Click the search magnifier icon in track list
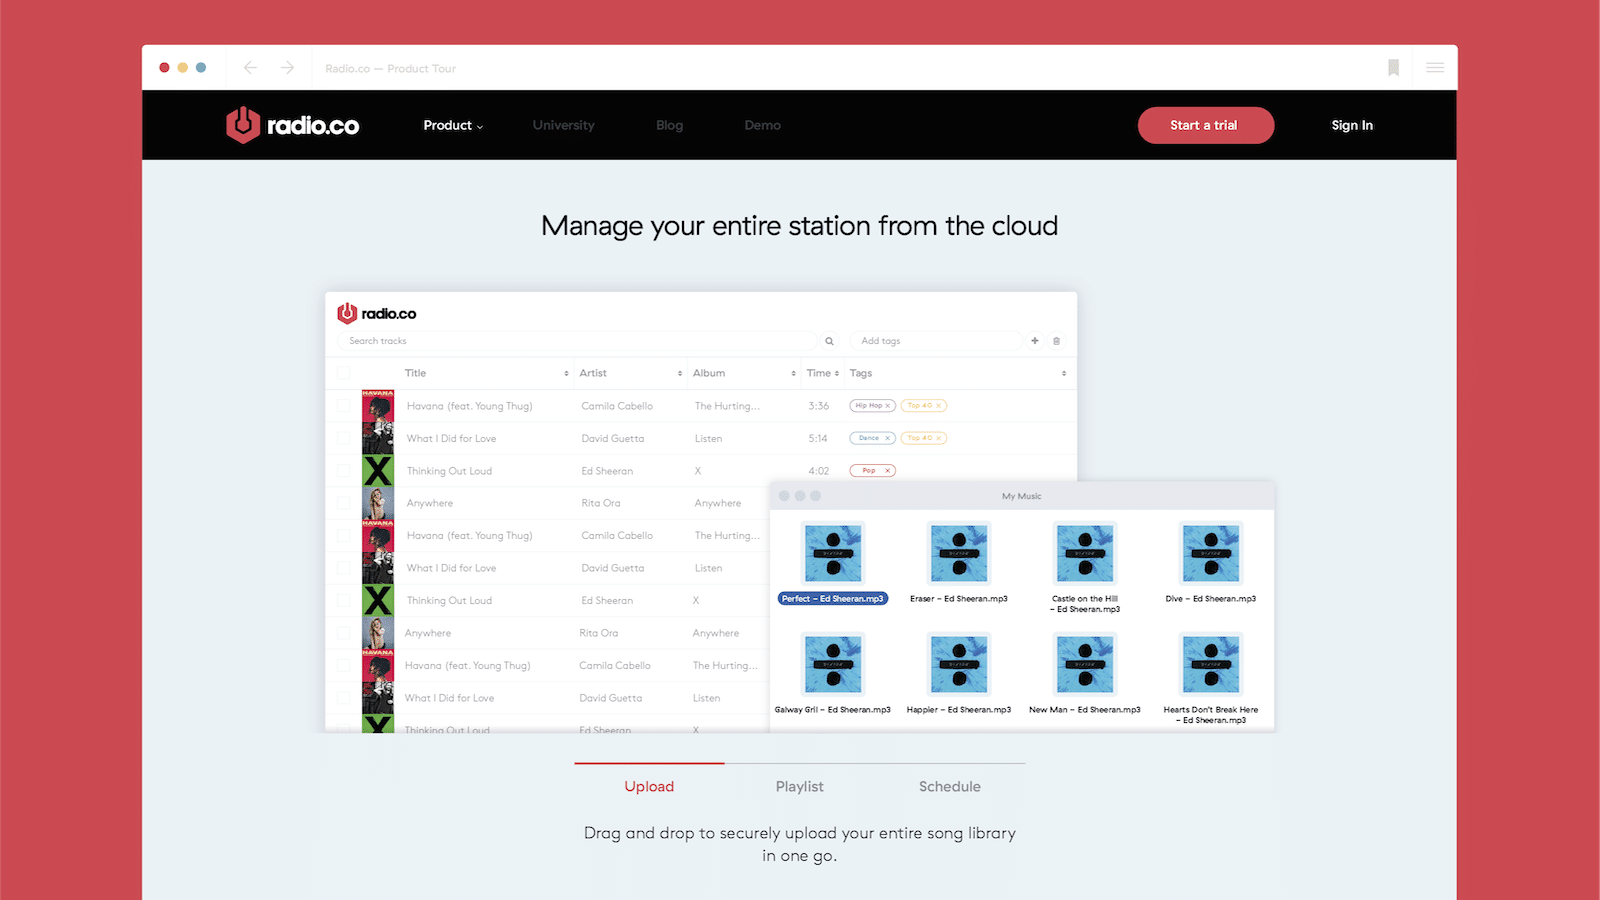 pos(829,341)
